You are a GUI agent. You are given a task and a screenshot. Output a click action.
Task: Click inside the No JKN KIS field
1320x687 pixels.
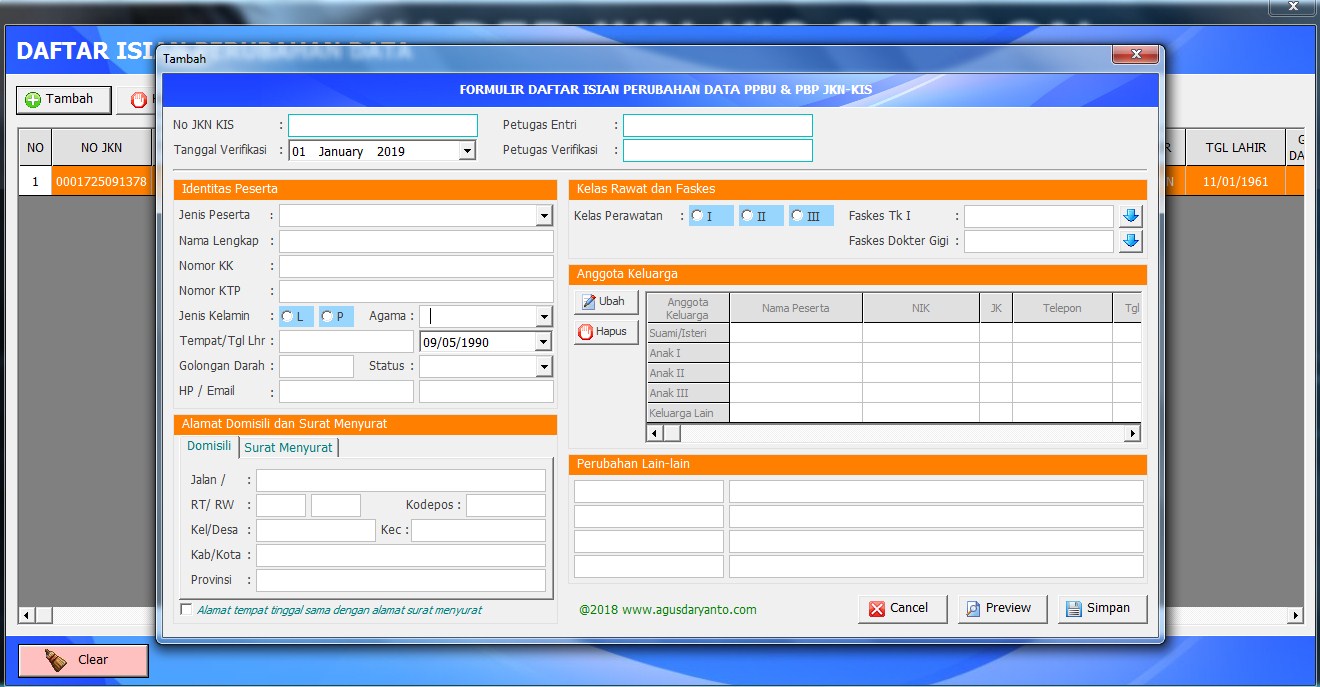tap(382, 124)
